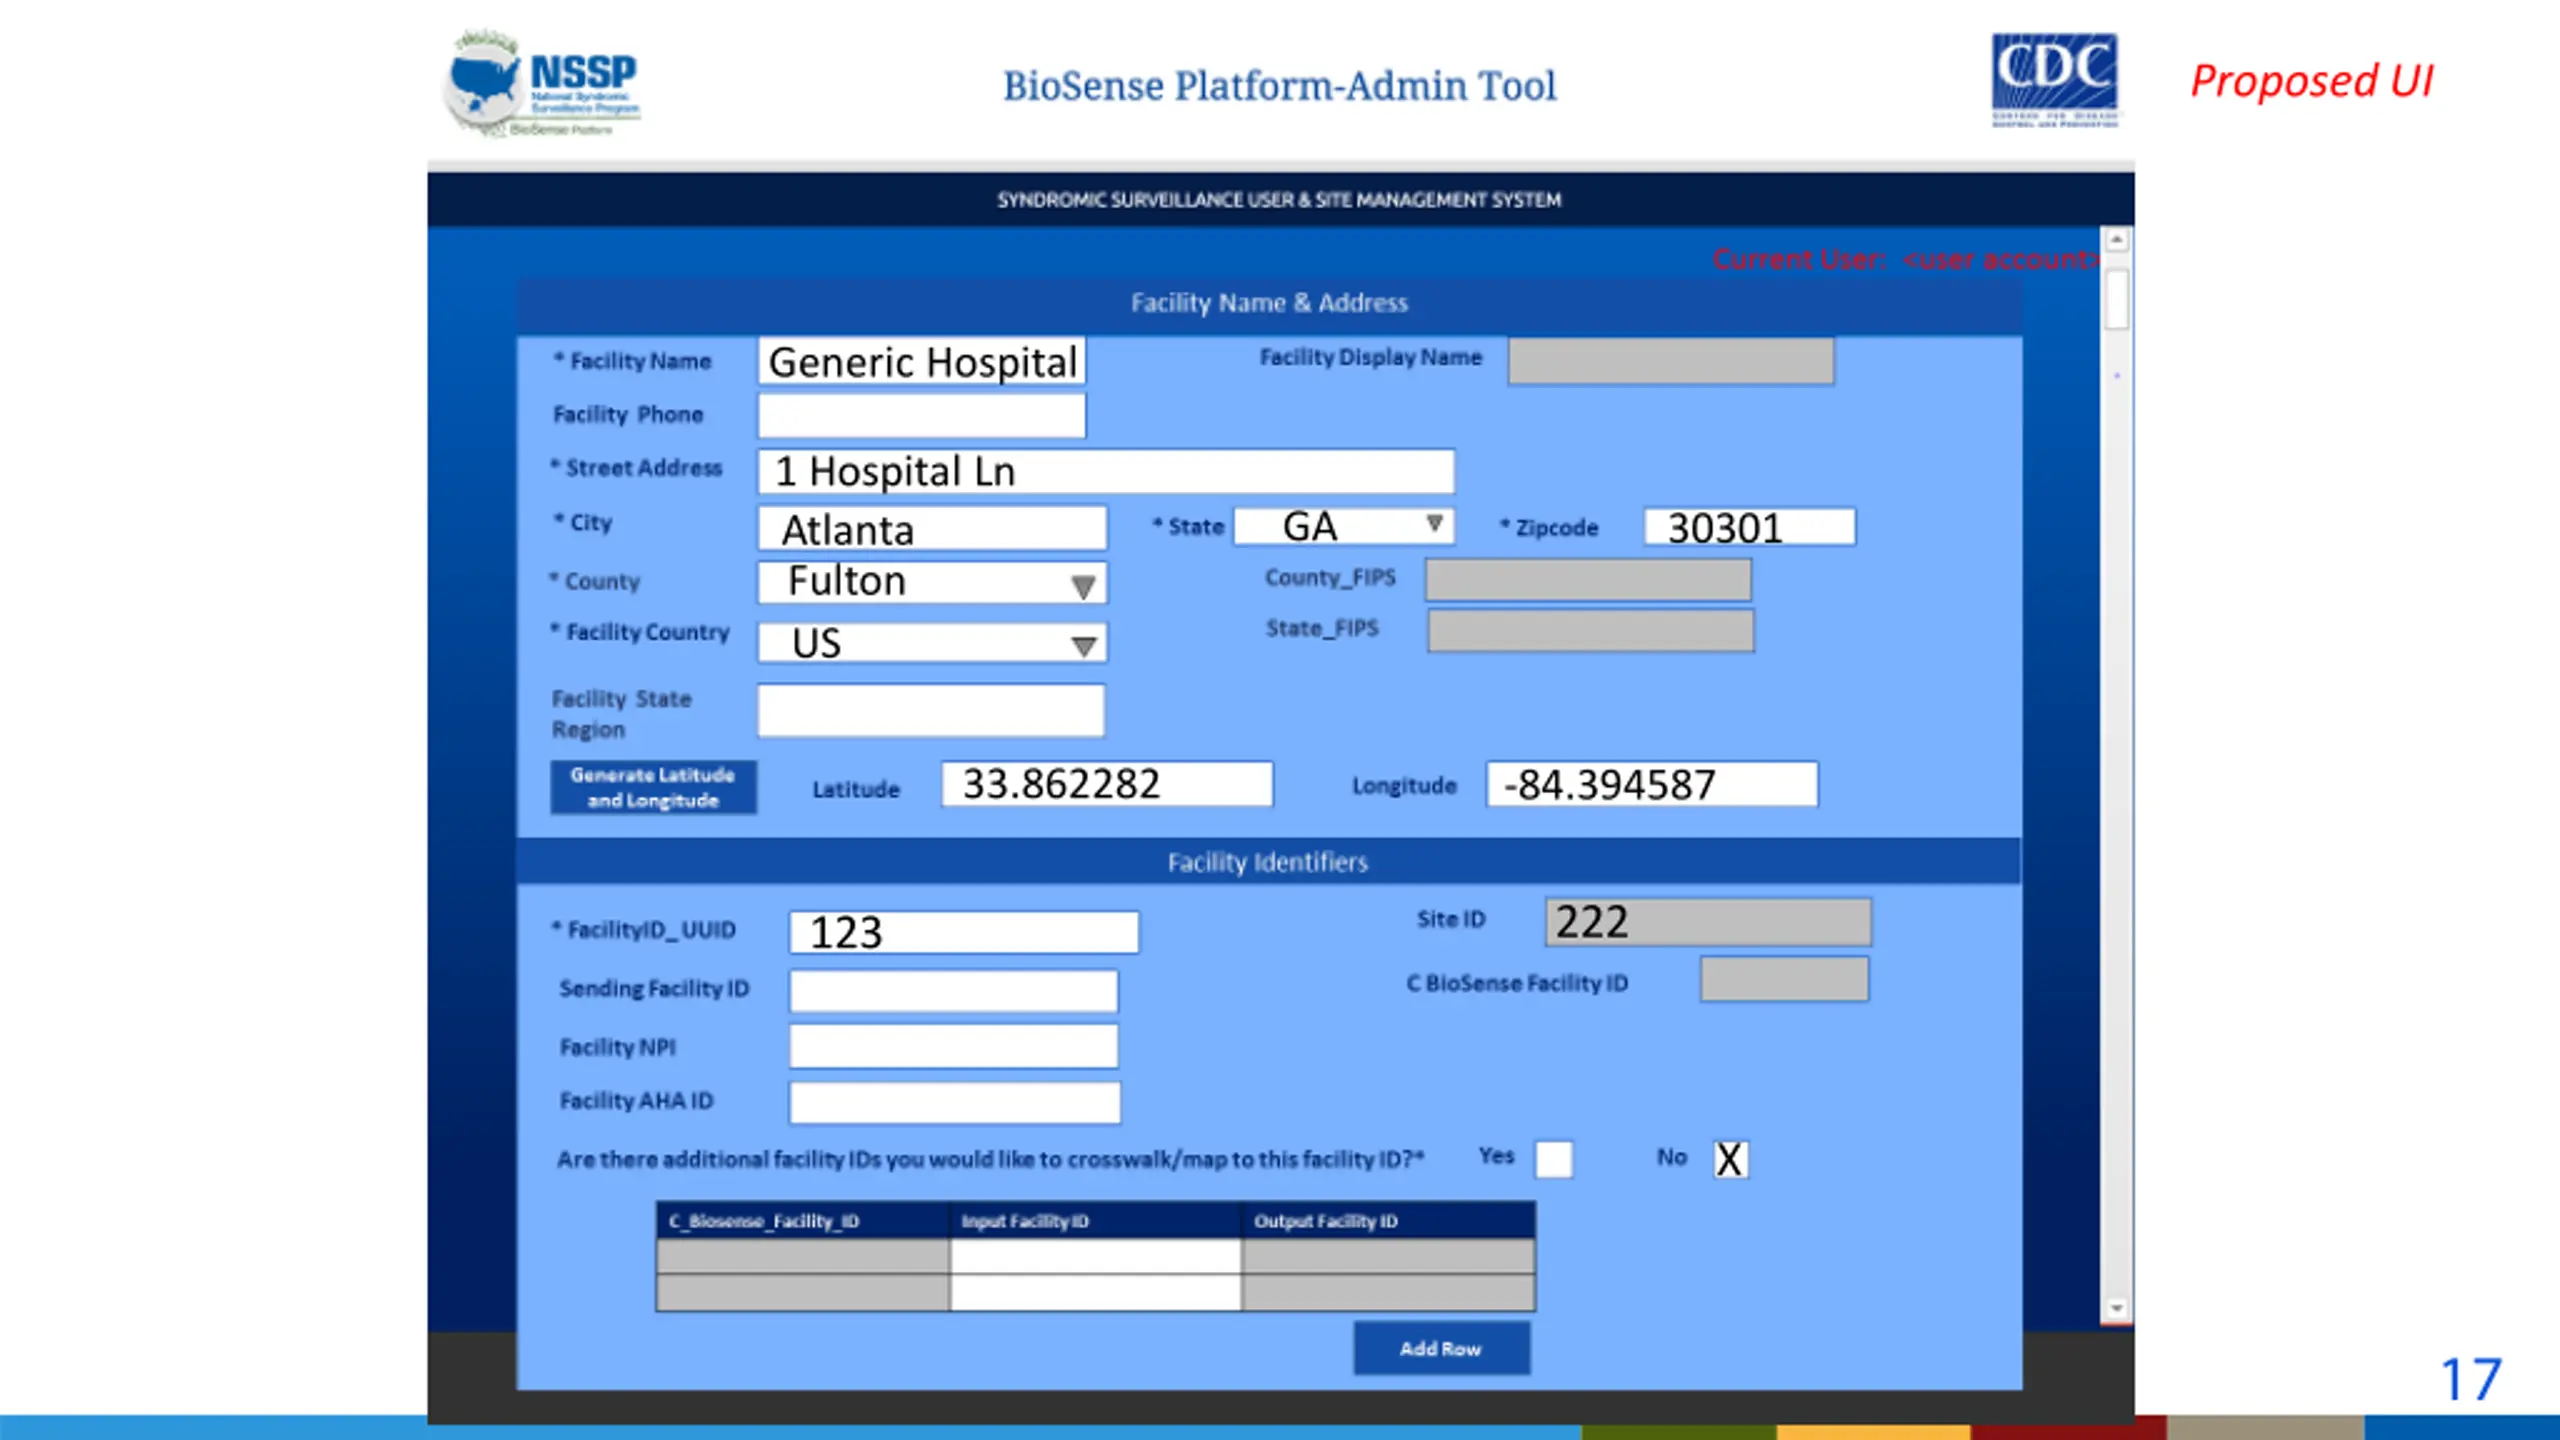Click first Input Facility ID table cell
The width and height of the screenshot is (2560, 1440).
(1095, 1256)
